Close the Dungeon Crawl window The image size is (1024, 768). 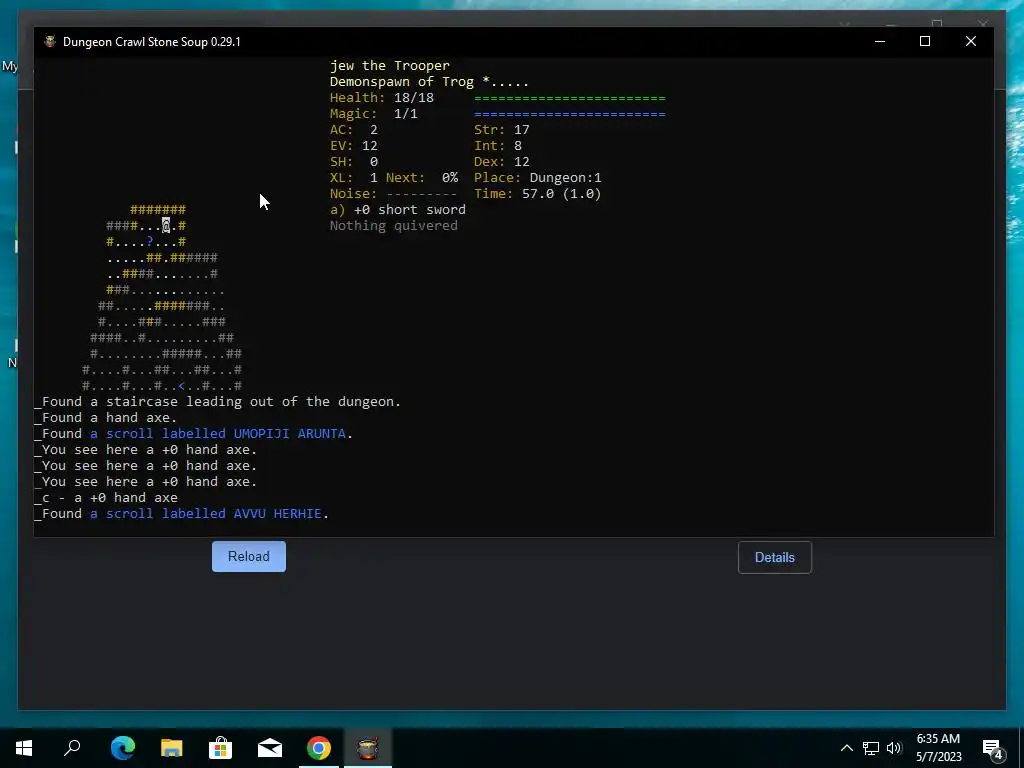pyautogui.click(x=971, y=41)
